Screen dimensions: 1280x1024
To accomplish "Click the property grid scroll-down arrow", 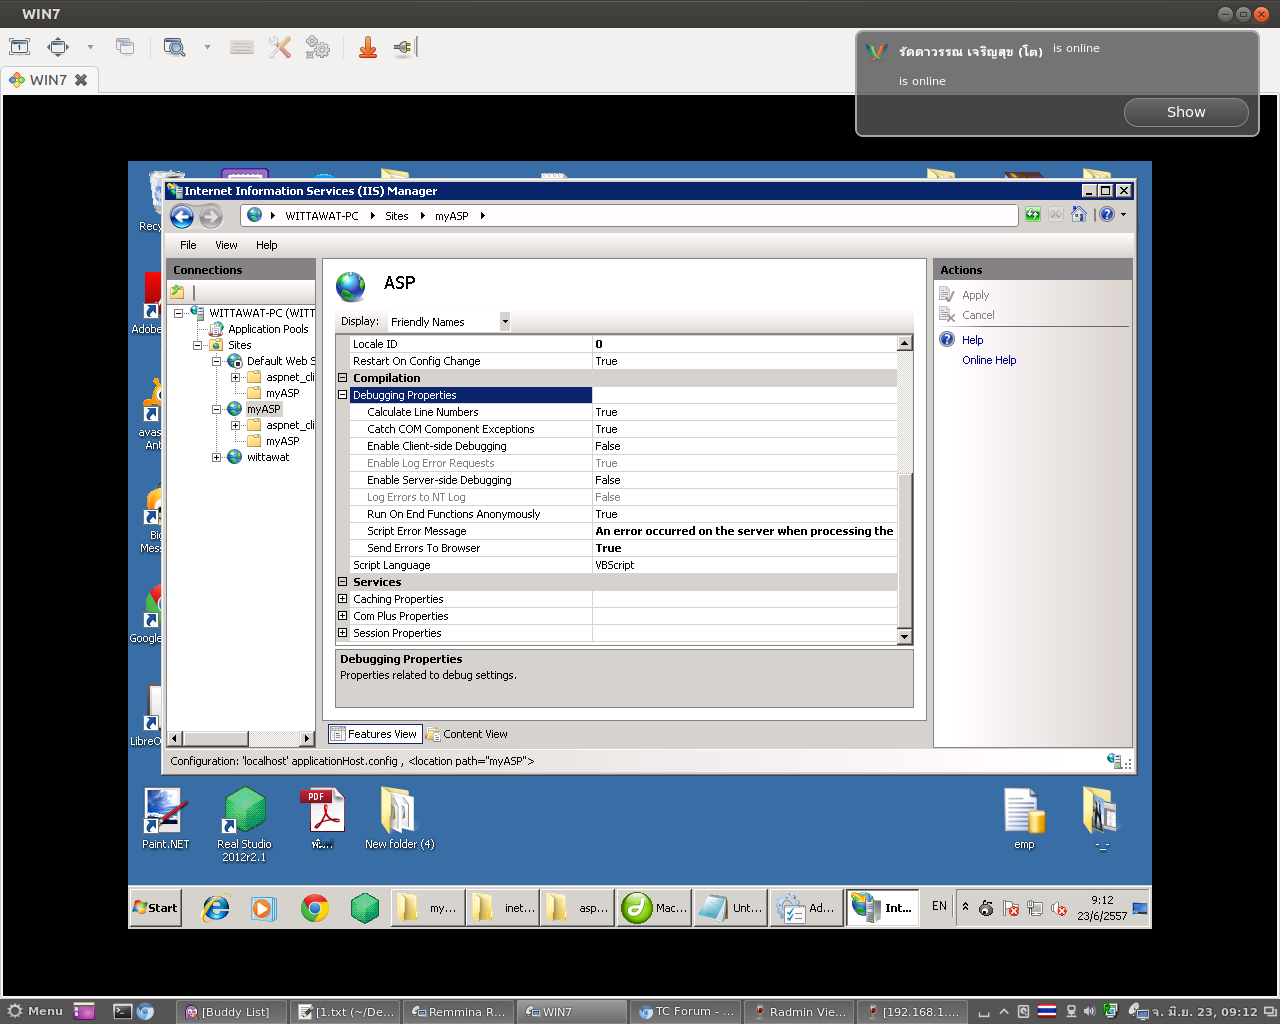I will (904, 637).
